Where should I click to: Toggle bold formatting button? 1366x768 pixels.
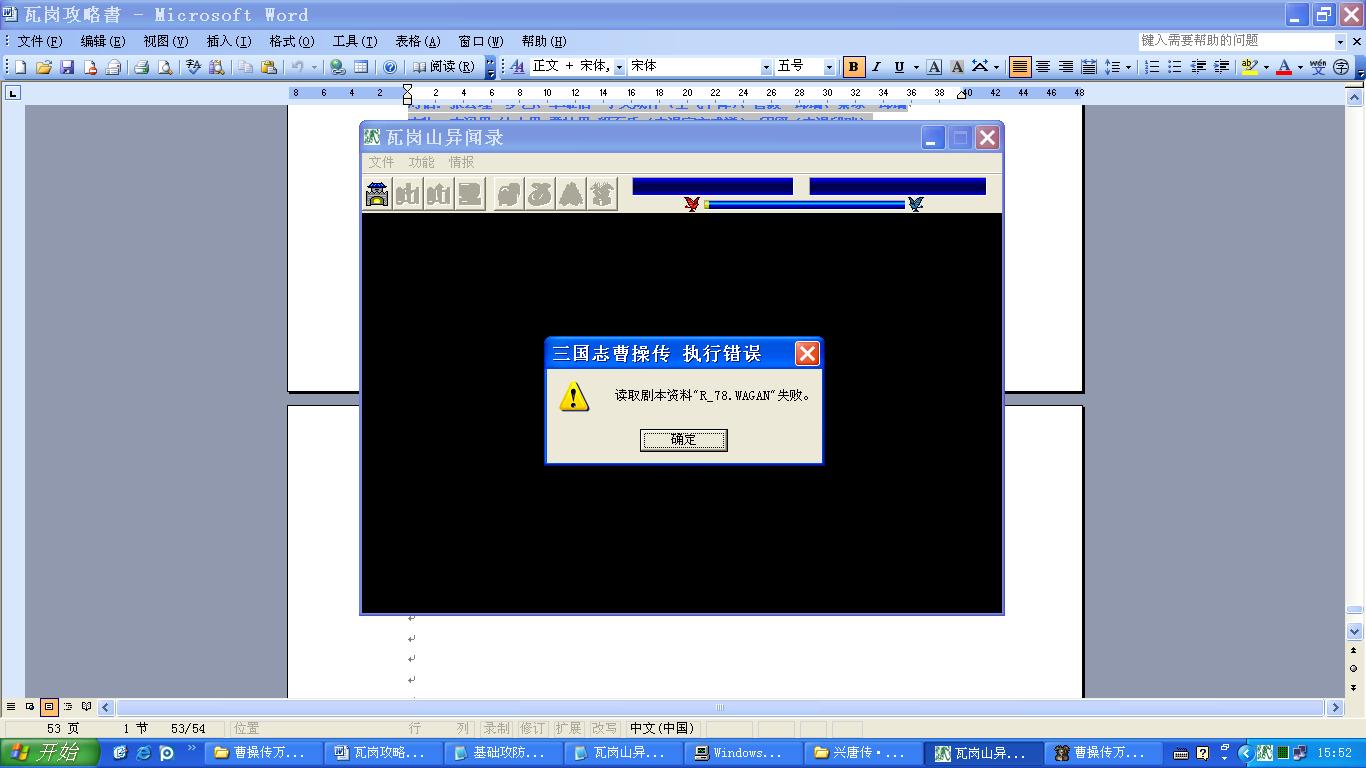853,67
